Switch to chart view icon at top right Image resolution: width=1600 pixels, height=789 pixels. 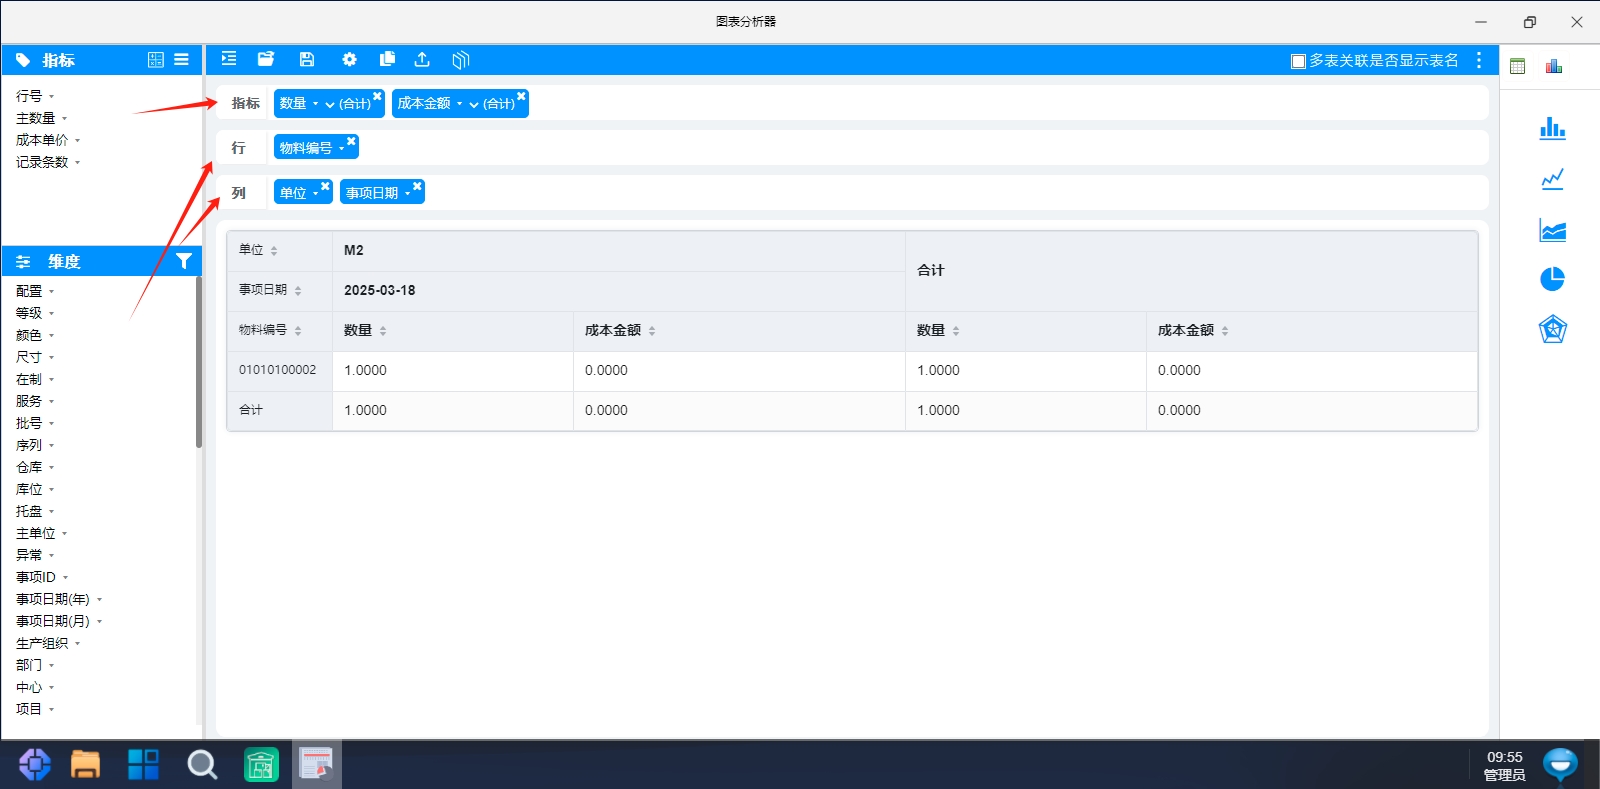[x=1554, y=66]
